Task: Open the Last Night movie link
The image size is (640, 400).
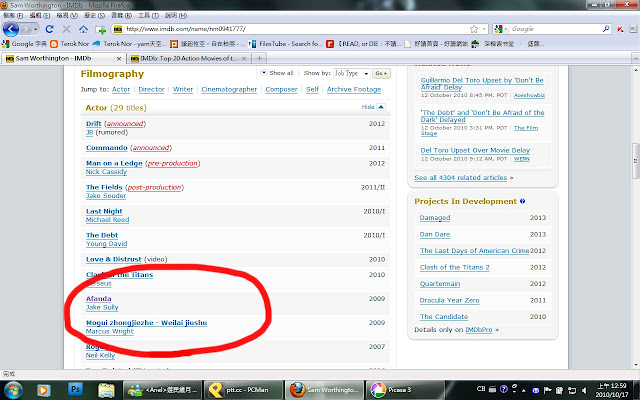Action: click(104, 211)
